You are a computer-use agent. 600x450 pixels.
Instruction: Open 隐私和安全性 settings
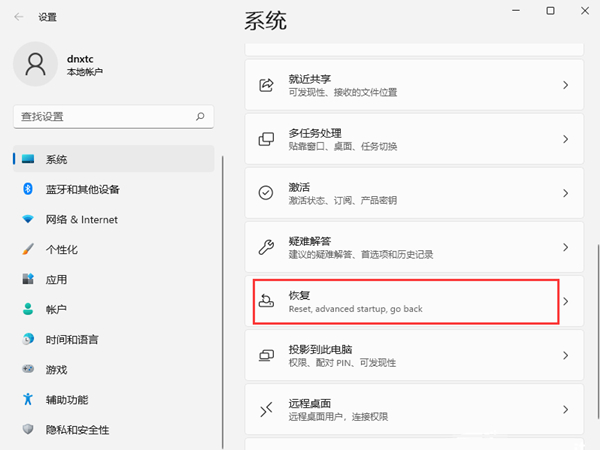tap(77, 430)
